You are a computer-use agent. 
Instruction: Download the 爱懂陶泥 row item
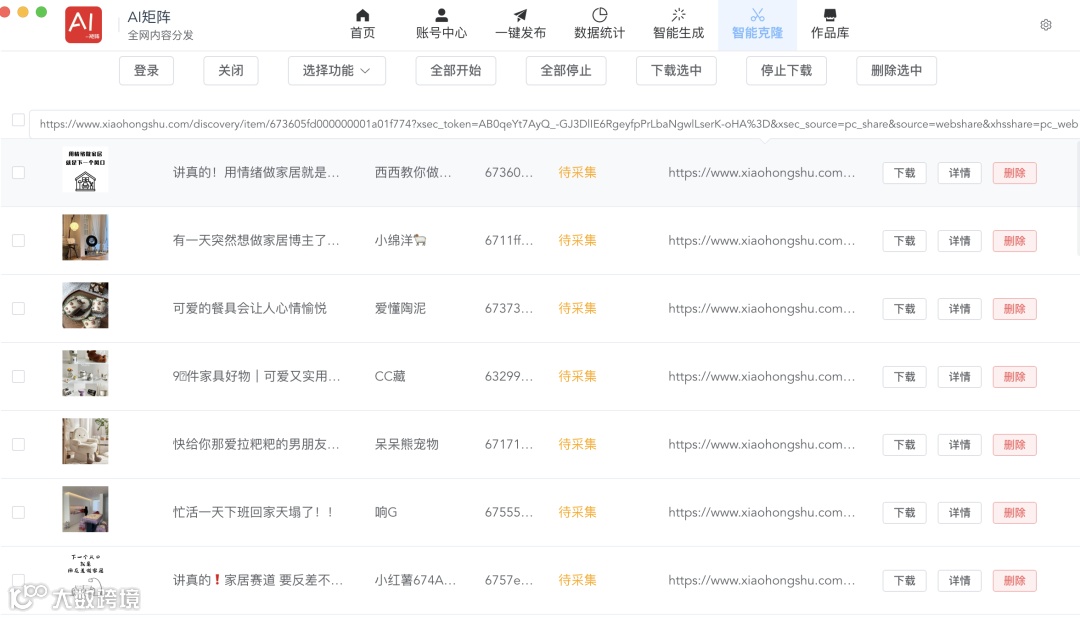(x=904, y=309)
